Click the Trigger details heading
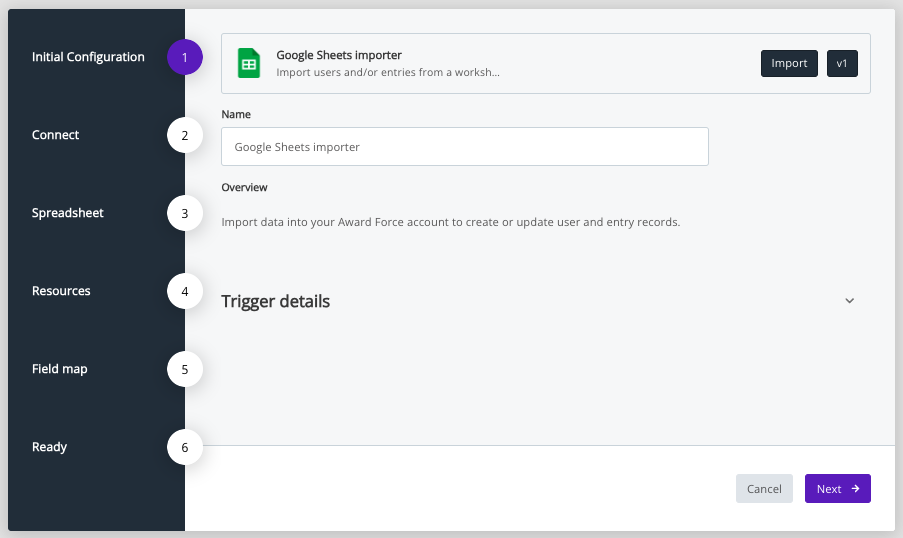This screenshot has width=903, height=538. pos(275,301)
